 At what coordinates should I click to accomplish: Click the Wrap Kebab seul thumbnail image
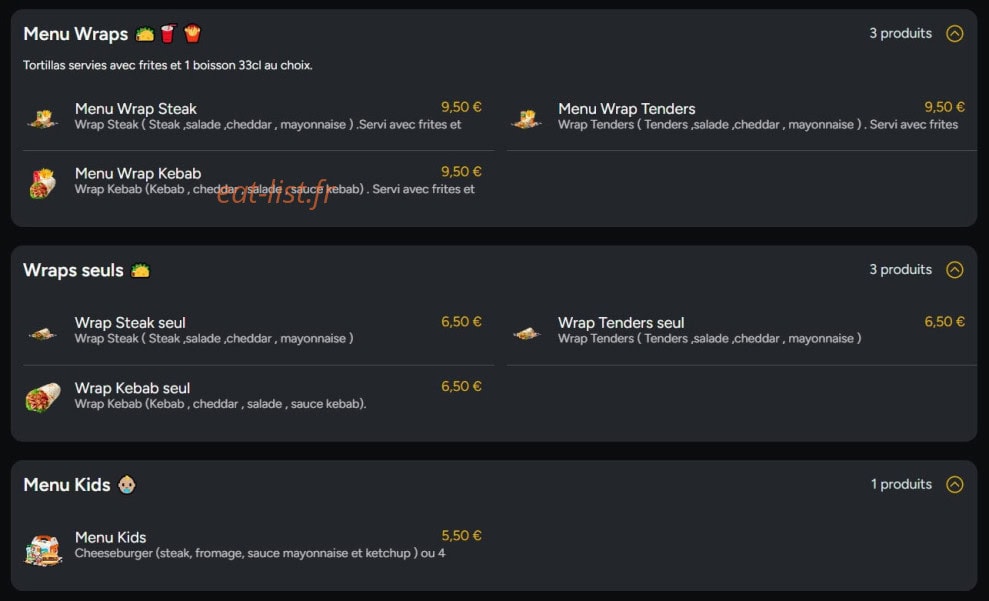point(43,397)
